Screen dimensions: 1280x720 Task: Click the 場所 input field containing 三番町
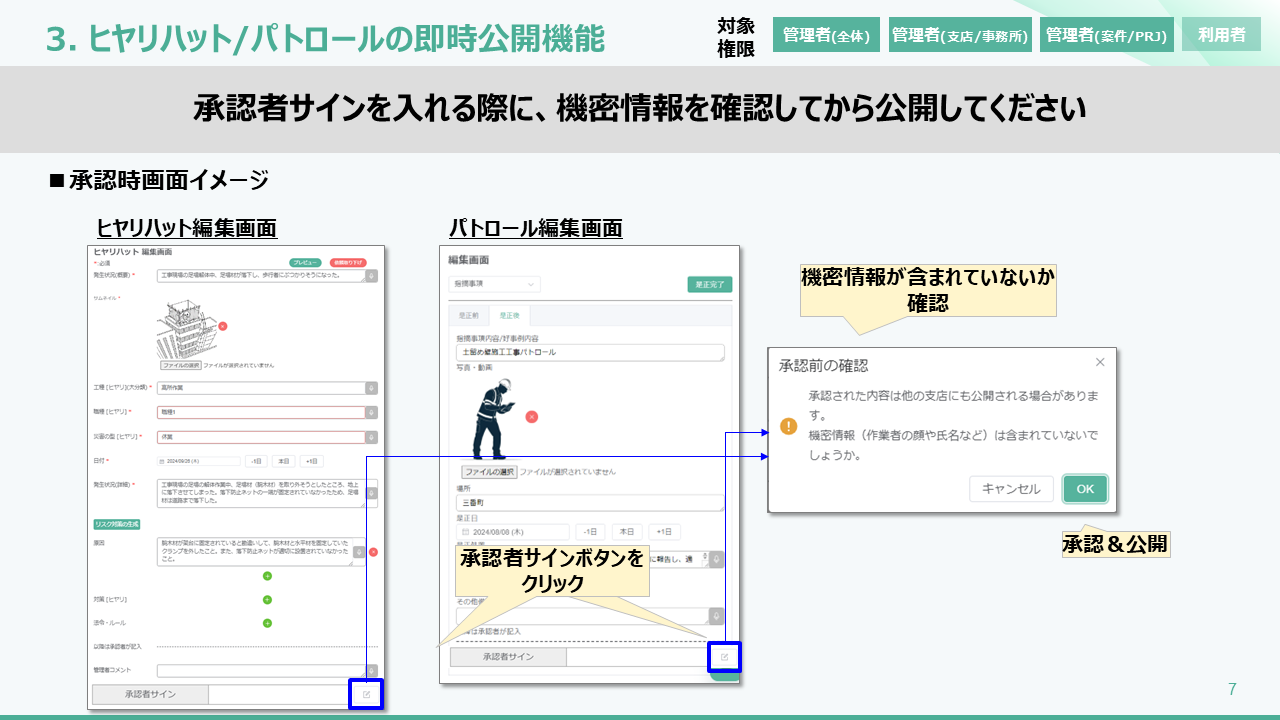point(589,502)
